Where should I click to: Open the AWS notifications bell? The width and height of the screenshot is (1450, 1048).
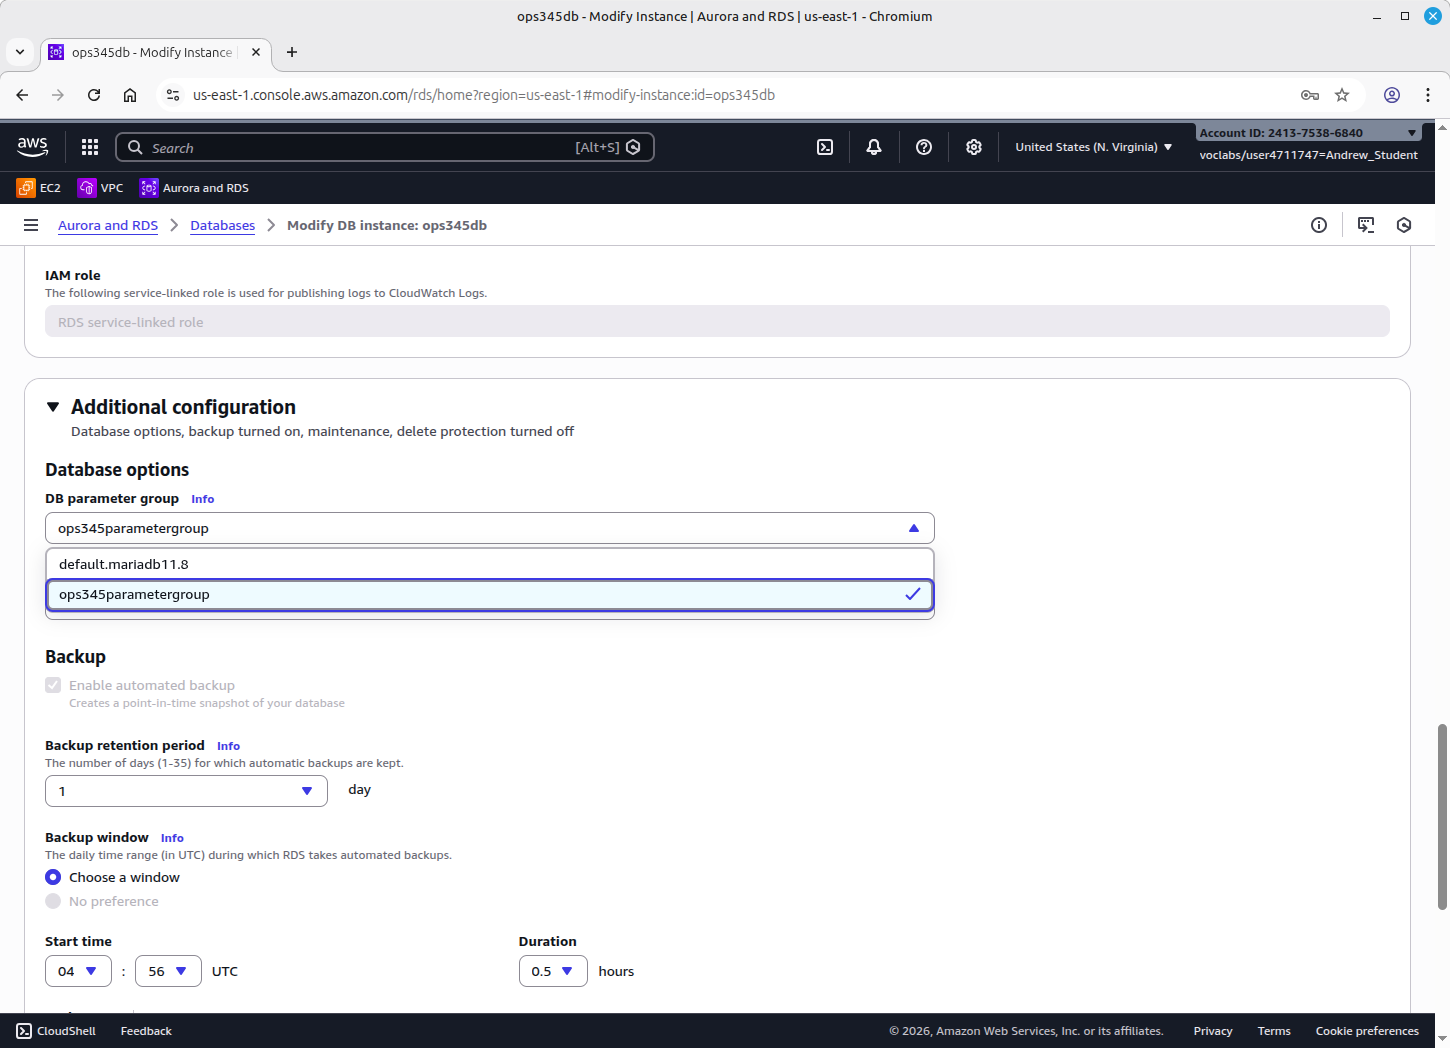pos(874,147)
